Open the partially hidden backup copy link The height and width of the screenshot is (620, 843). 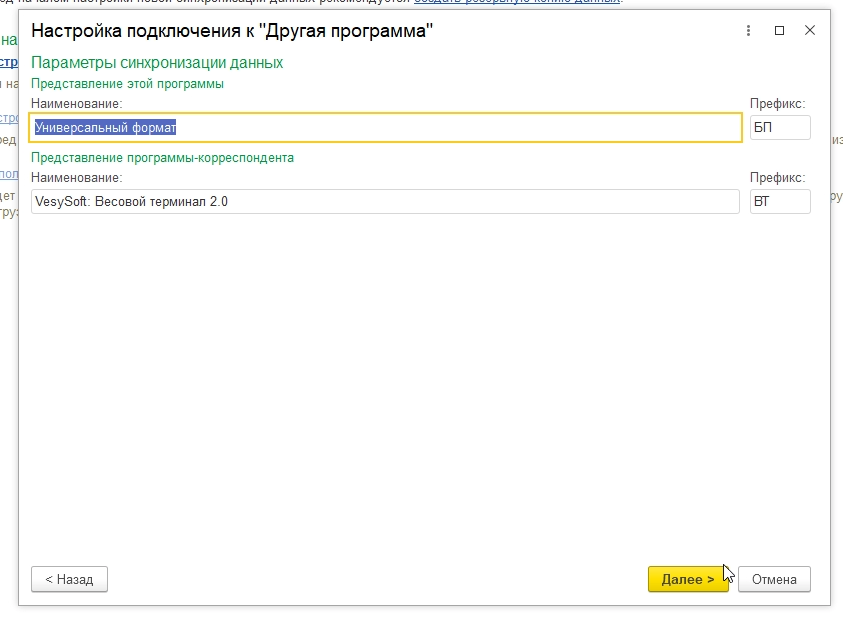517,3
